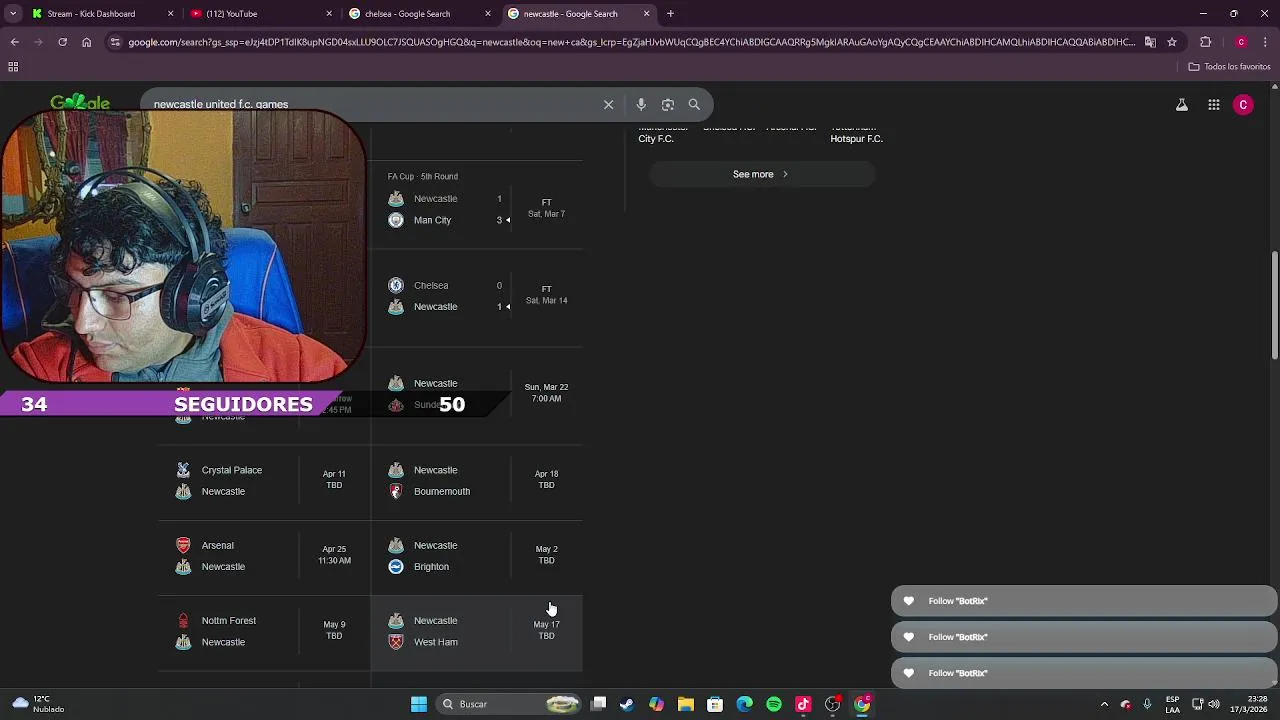Open the Arsenal vs Newcastle Apr 25 match
Screen dimensions: 1280x720
264,556
